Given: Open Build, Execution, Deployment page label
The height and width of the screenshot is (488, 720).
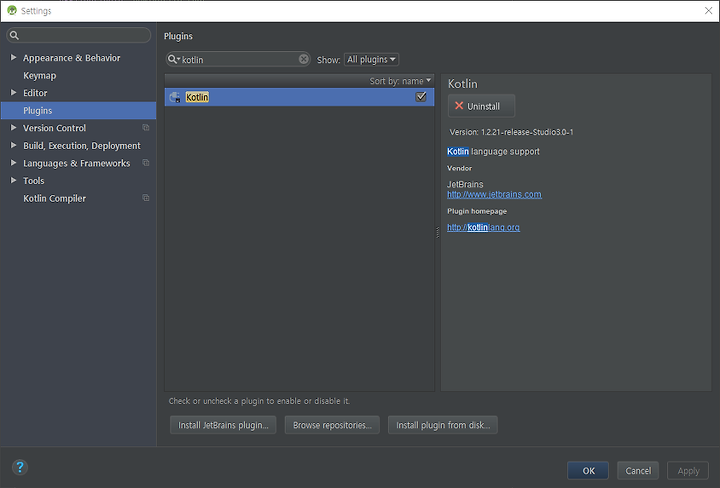Looking at the screenshot, I should (x=82, y=146).
